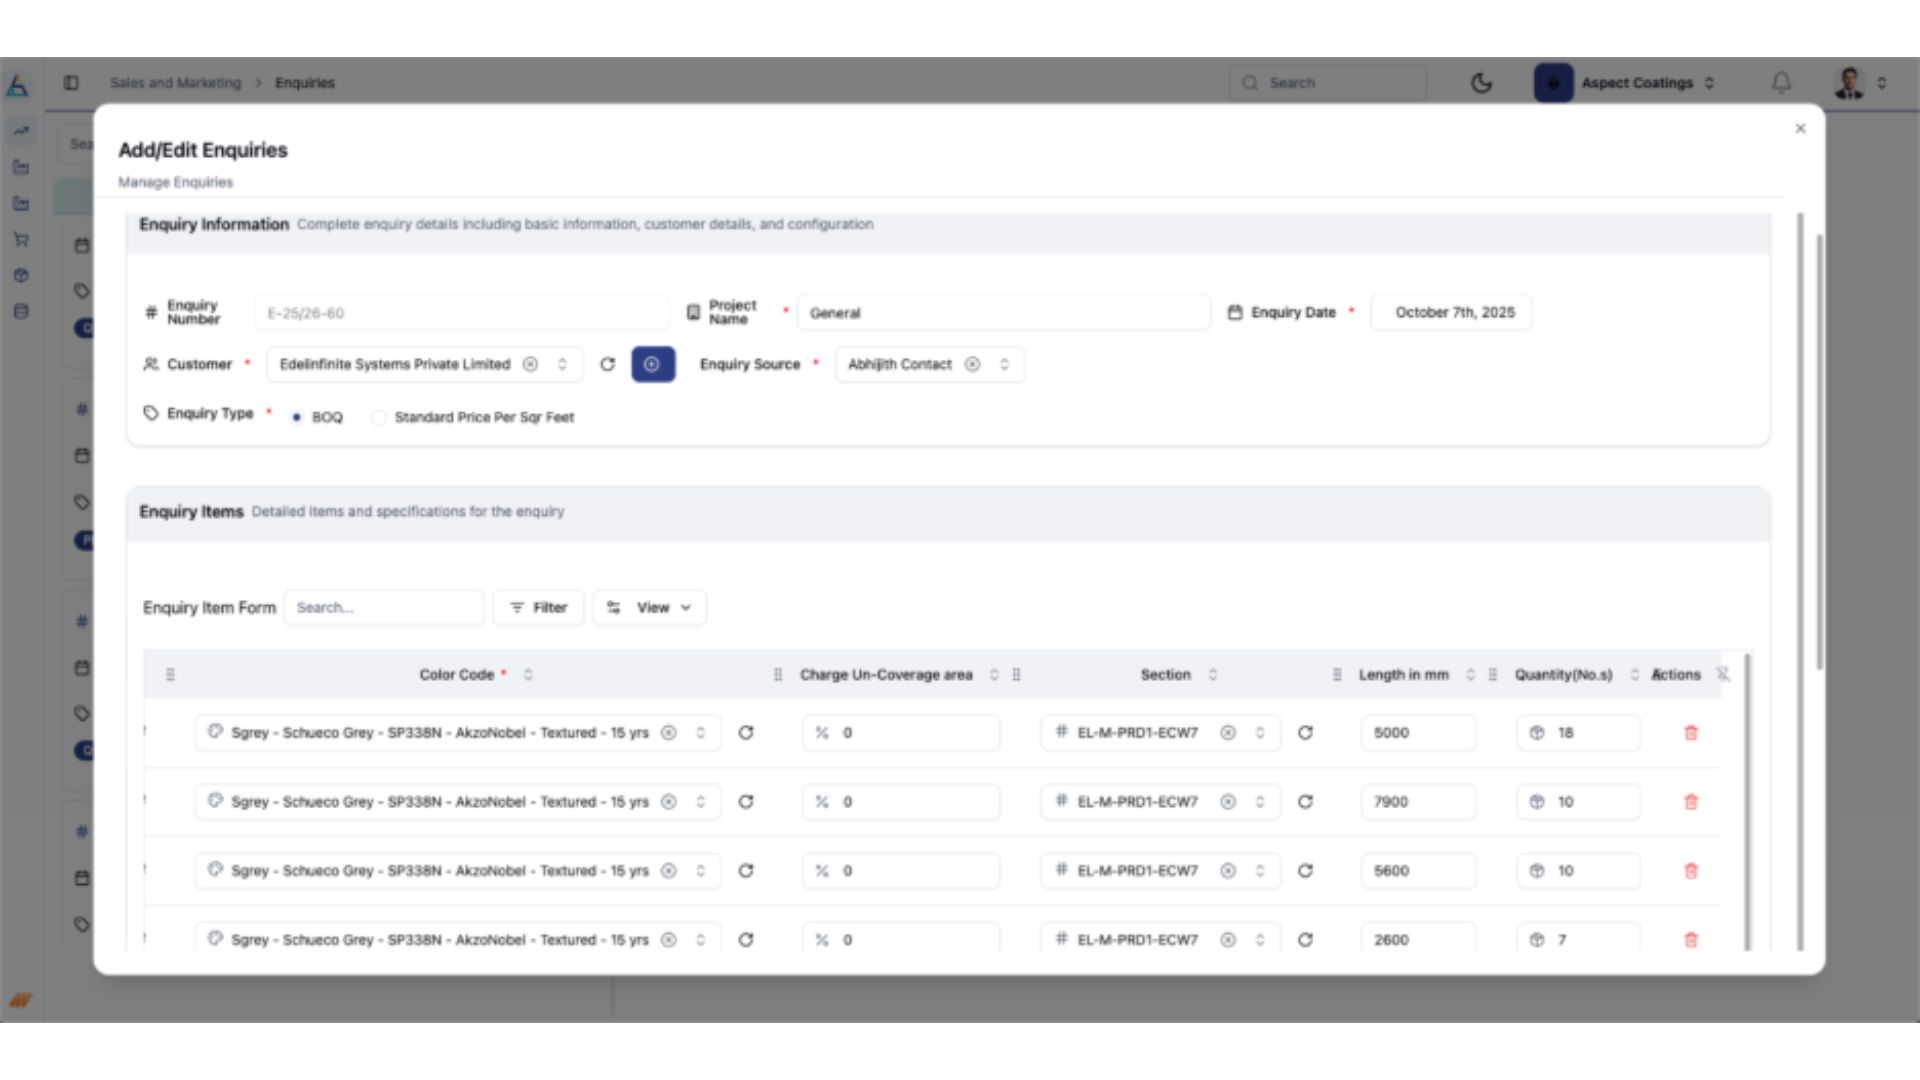Screen dimensions: 1920x1080
Task: Expand the View options dropdown
Action: click(650, 607)
